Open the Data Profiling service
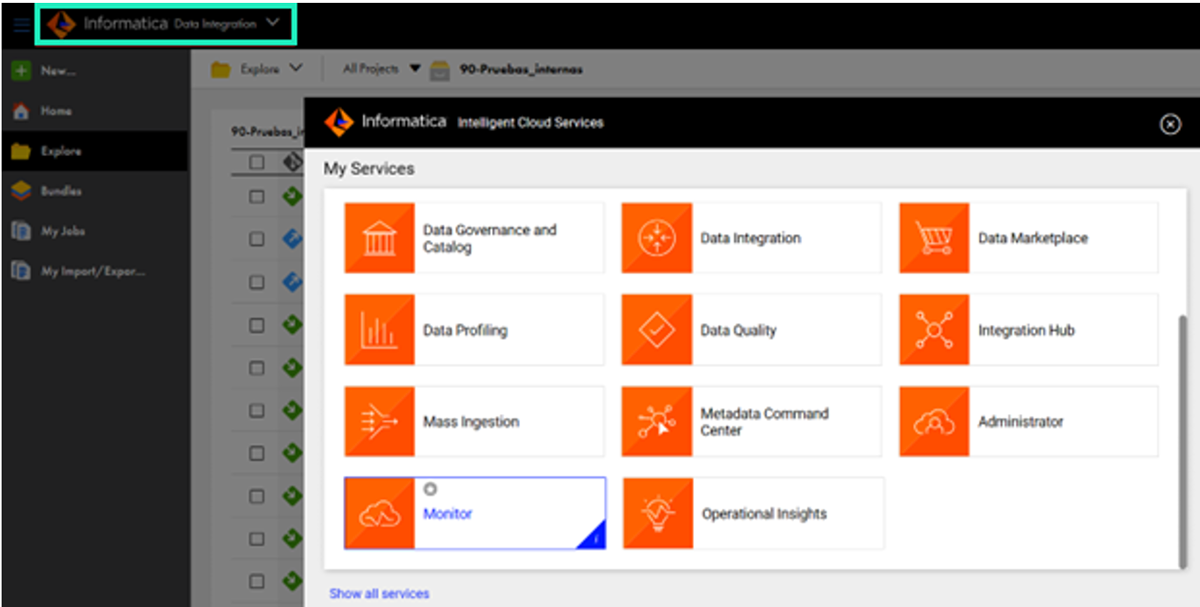Image resolution: width=1200 pixels, height=607 pixels. click(474, 330)
